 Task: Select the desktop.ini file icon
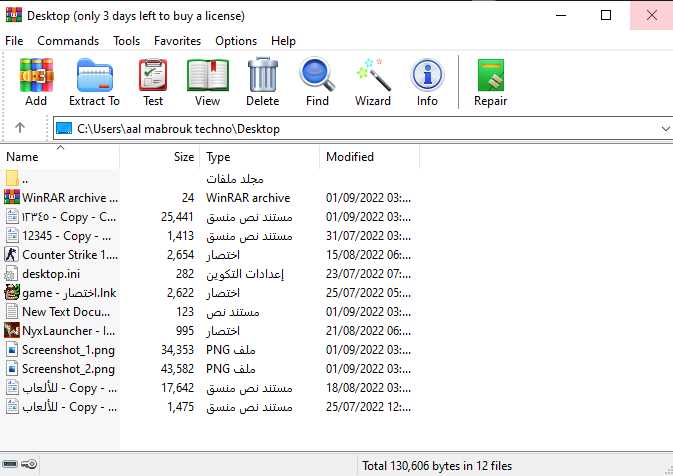[12, 274]
